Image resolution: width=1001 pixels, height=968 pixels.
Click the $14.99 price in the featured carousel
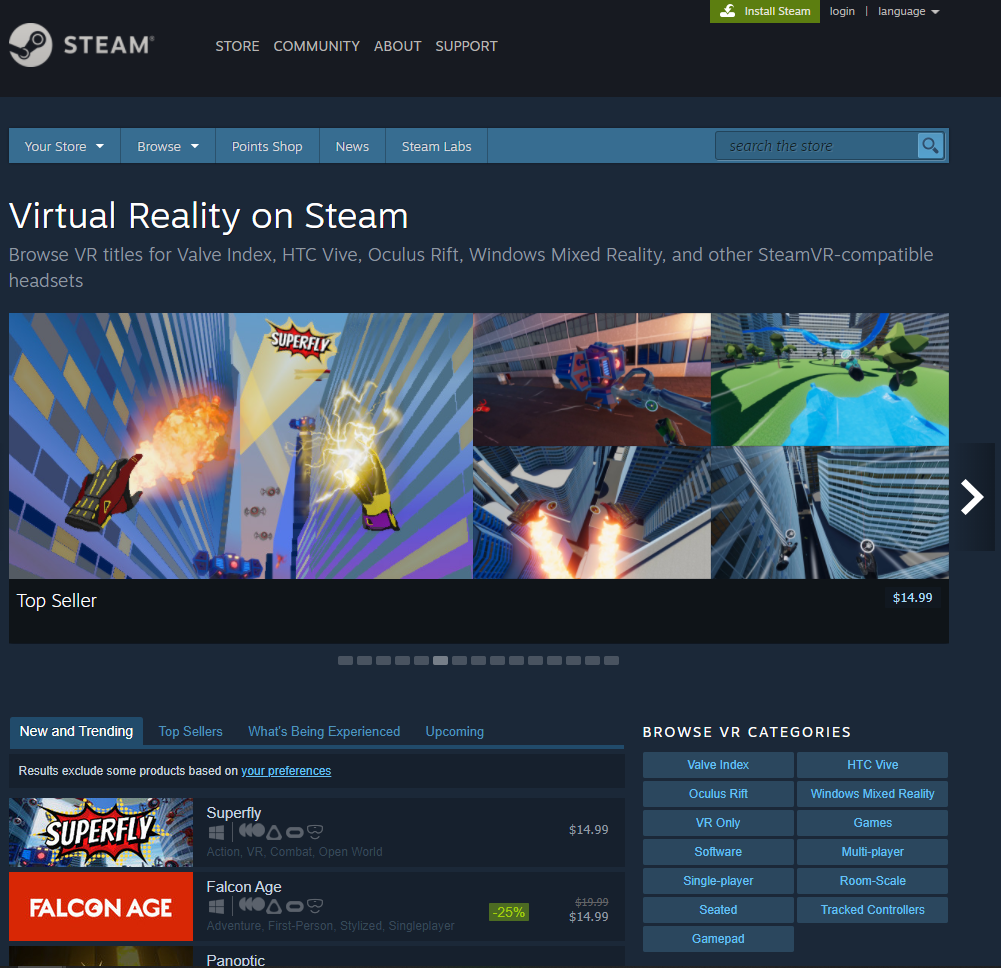(912, 598)
